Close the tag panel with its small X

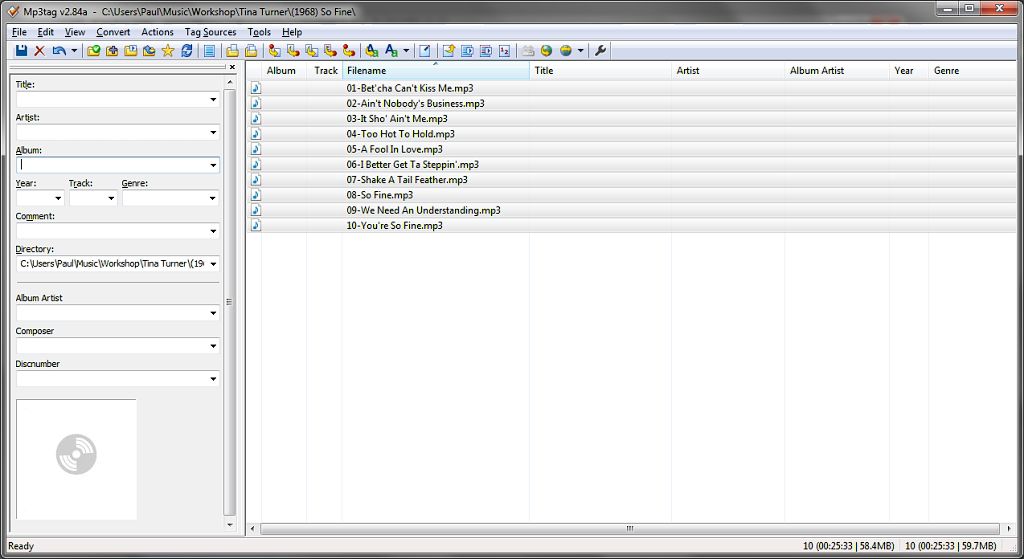click(x=232, y=67)
